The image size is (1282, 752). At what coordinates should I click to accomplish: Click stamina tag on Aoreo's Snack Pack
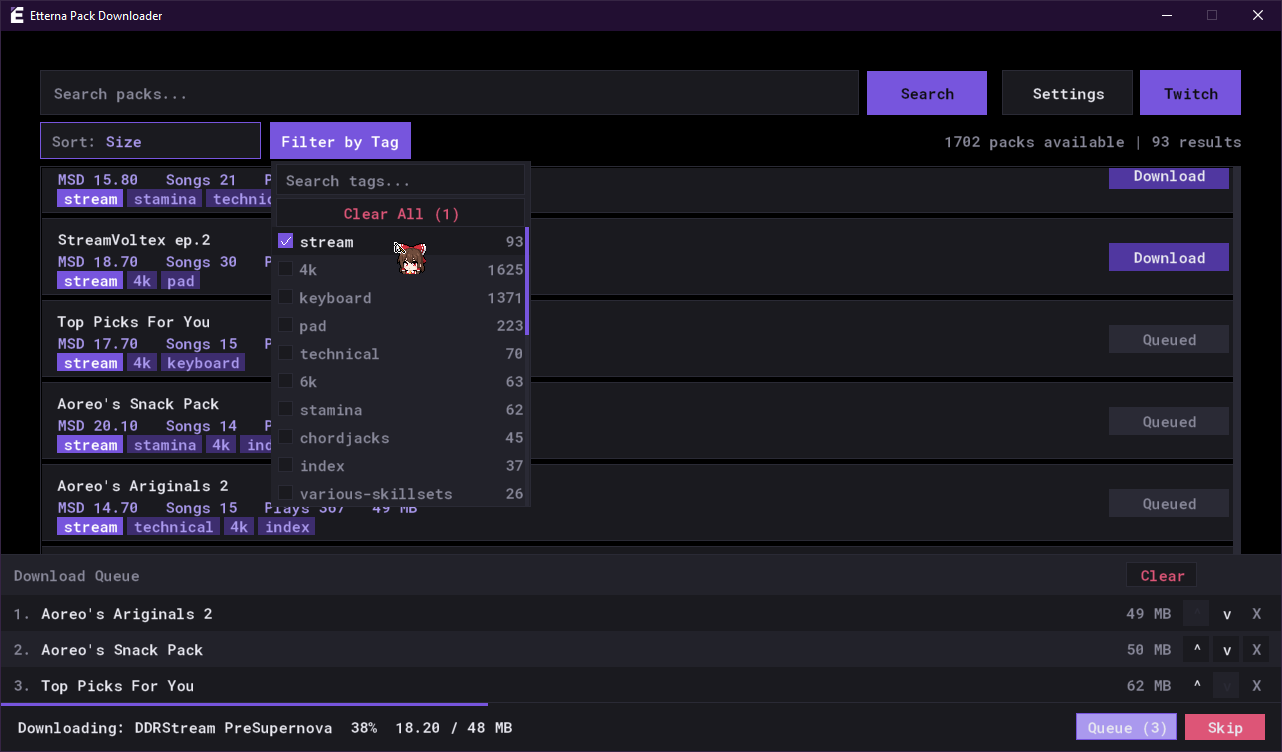point(165,445)
